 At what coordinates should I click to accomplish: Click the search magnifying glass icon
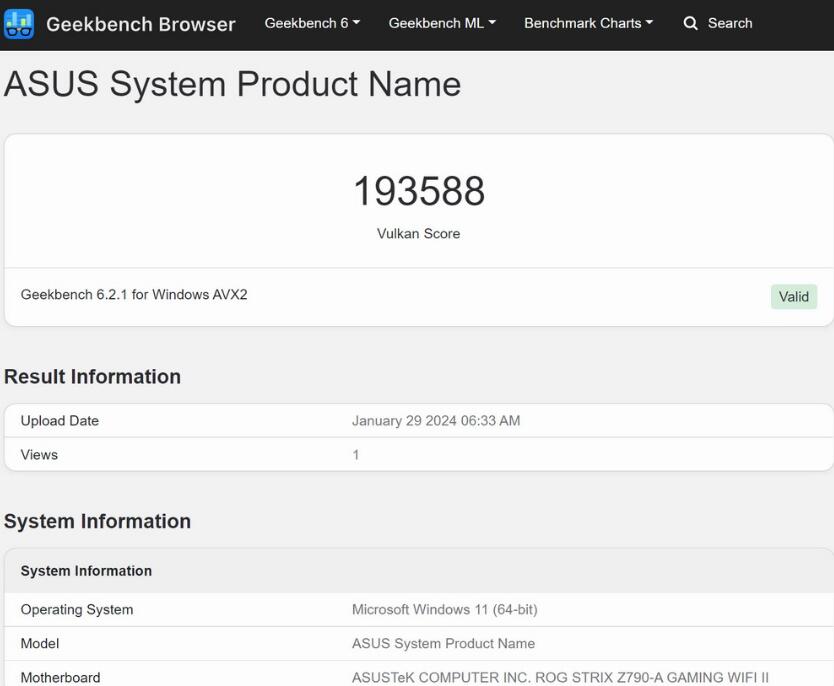[x=690, y=23]
